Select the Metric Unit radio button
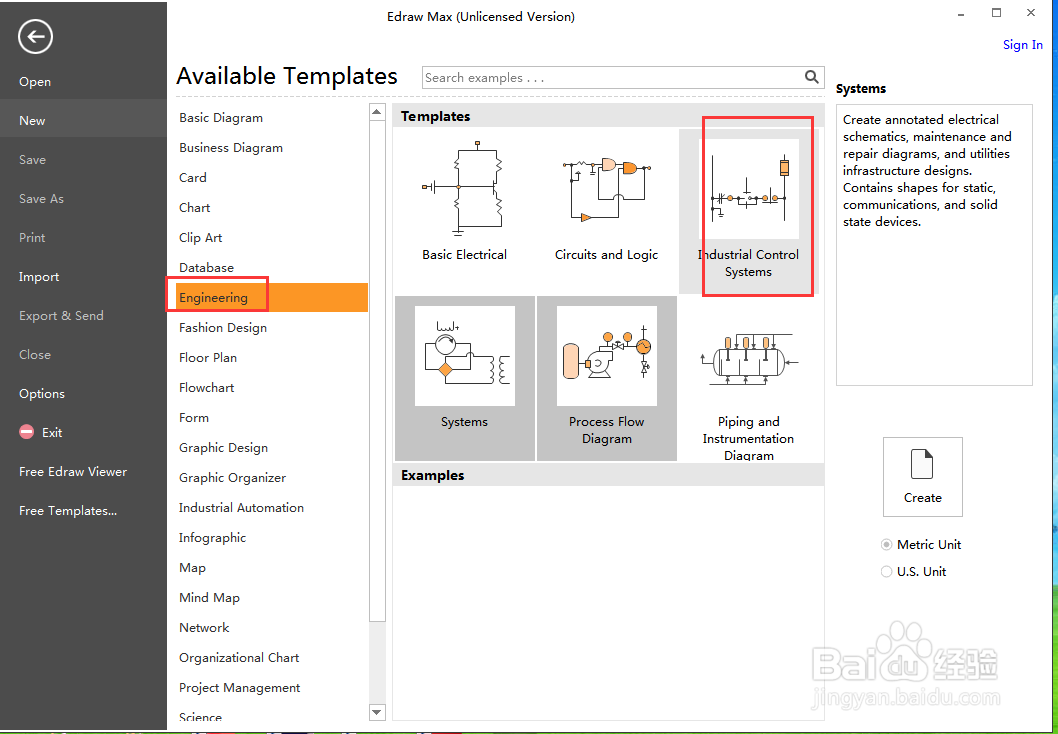The image size is (1058, 734). click(887, 544)
